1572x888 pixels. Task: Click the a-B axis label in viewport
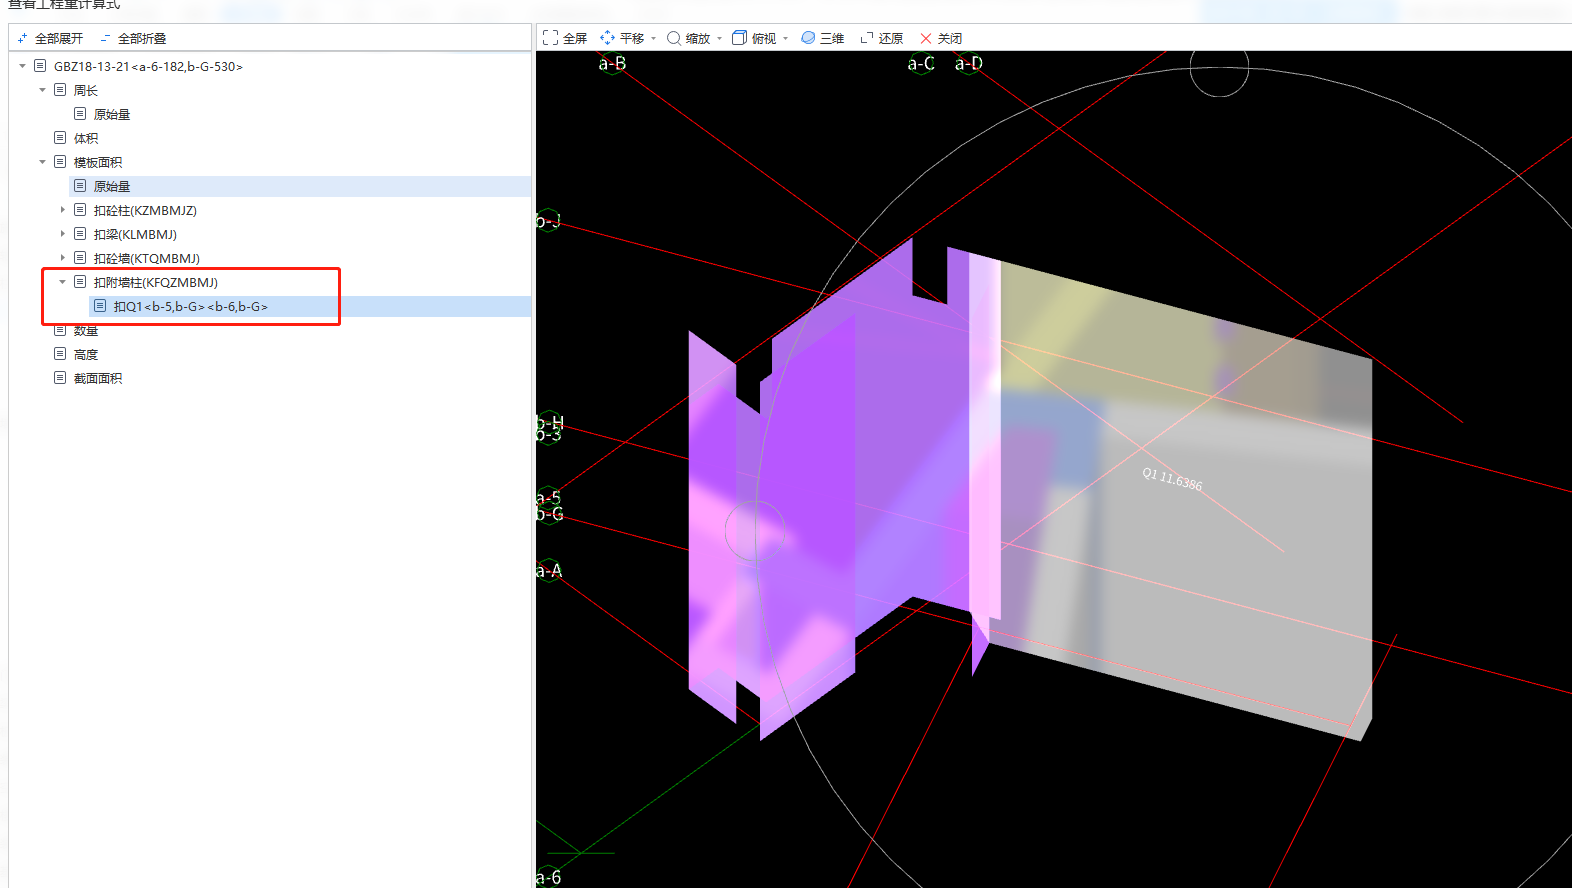pyautogui.click(x=612, y=63)
